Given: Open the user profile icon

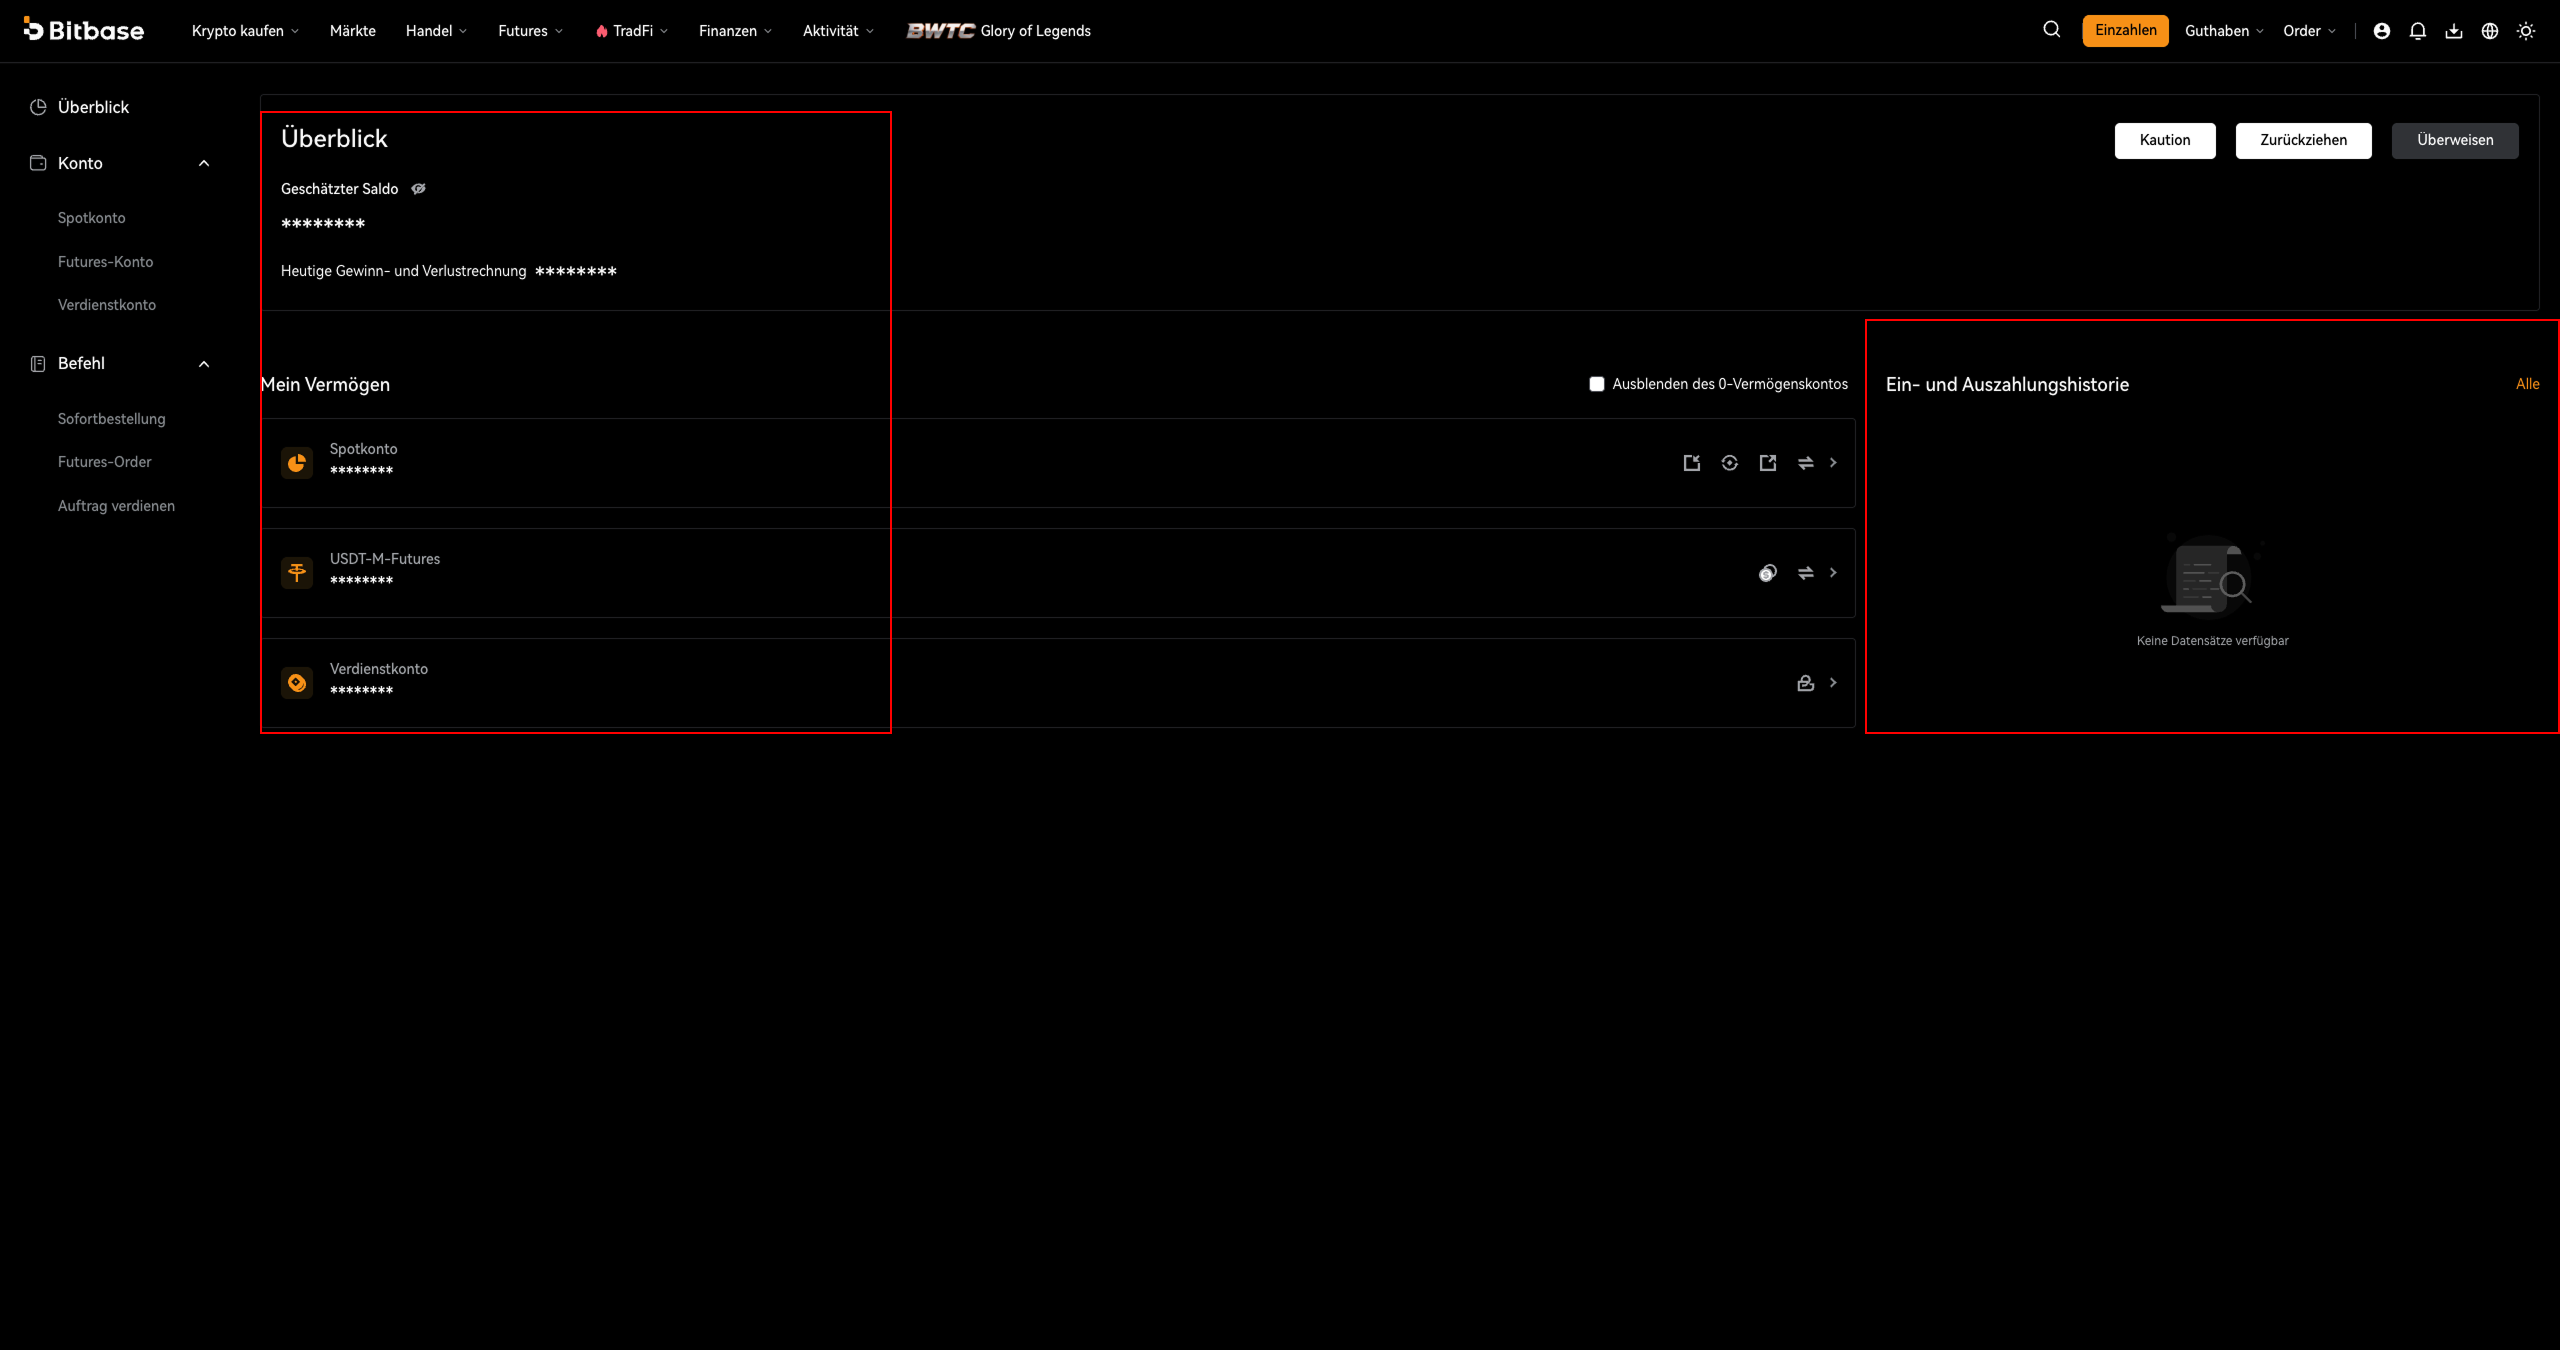Looking at the screenshot, I should 2382,31.
